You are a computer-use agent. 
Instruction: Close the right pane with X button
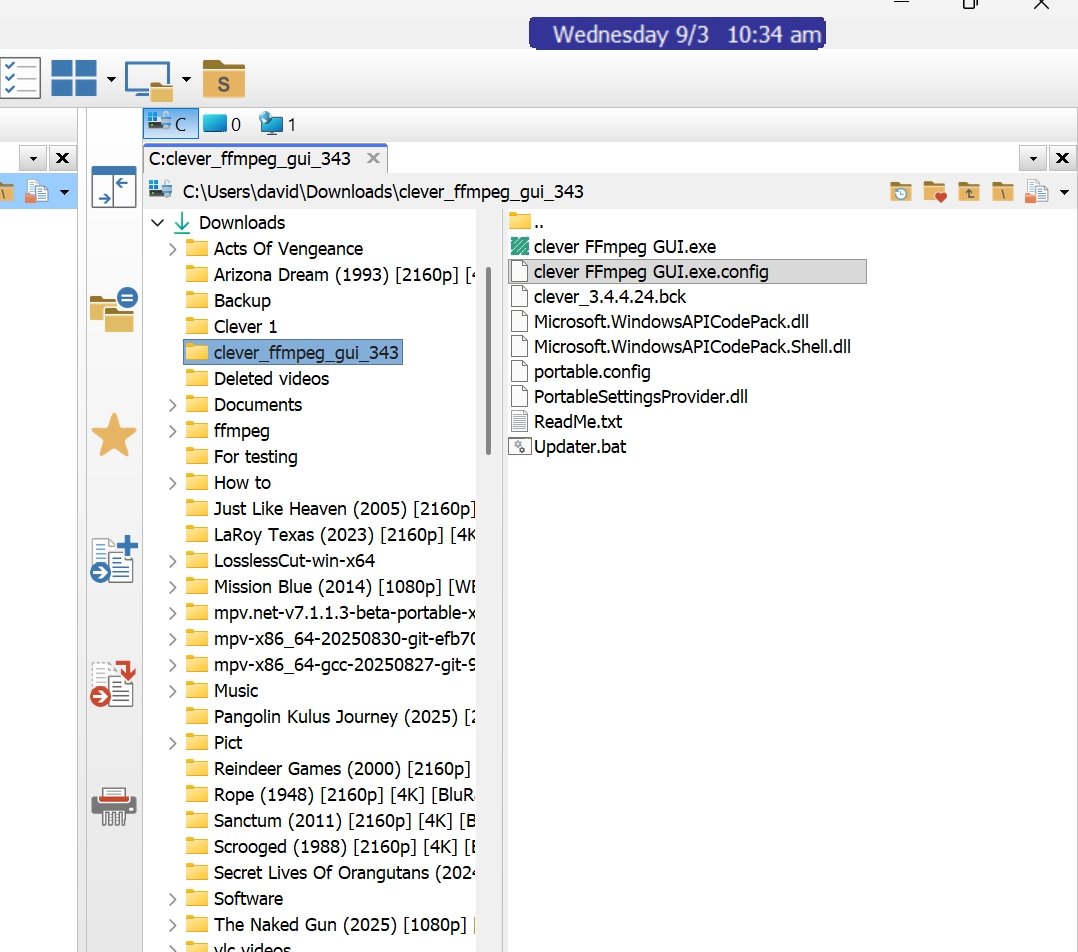click(1062, 158)
